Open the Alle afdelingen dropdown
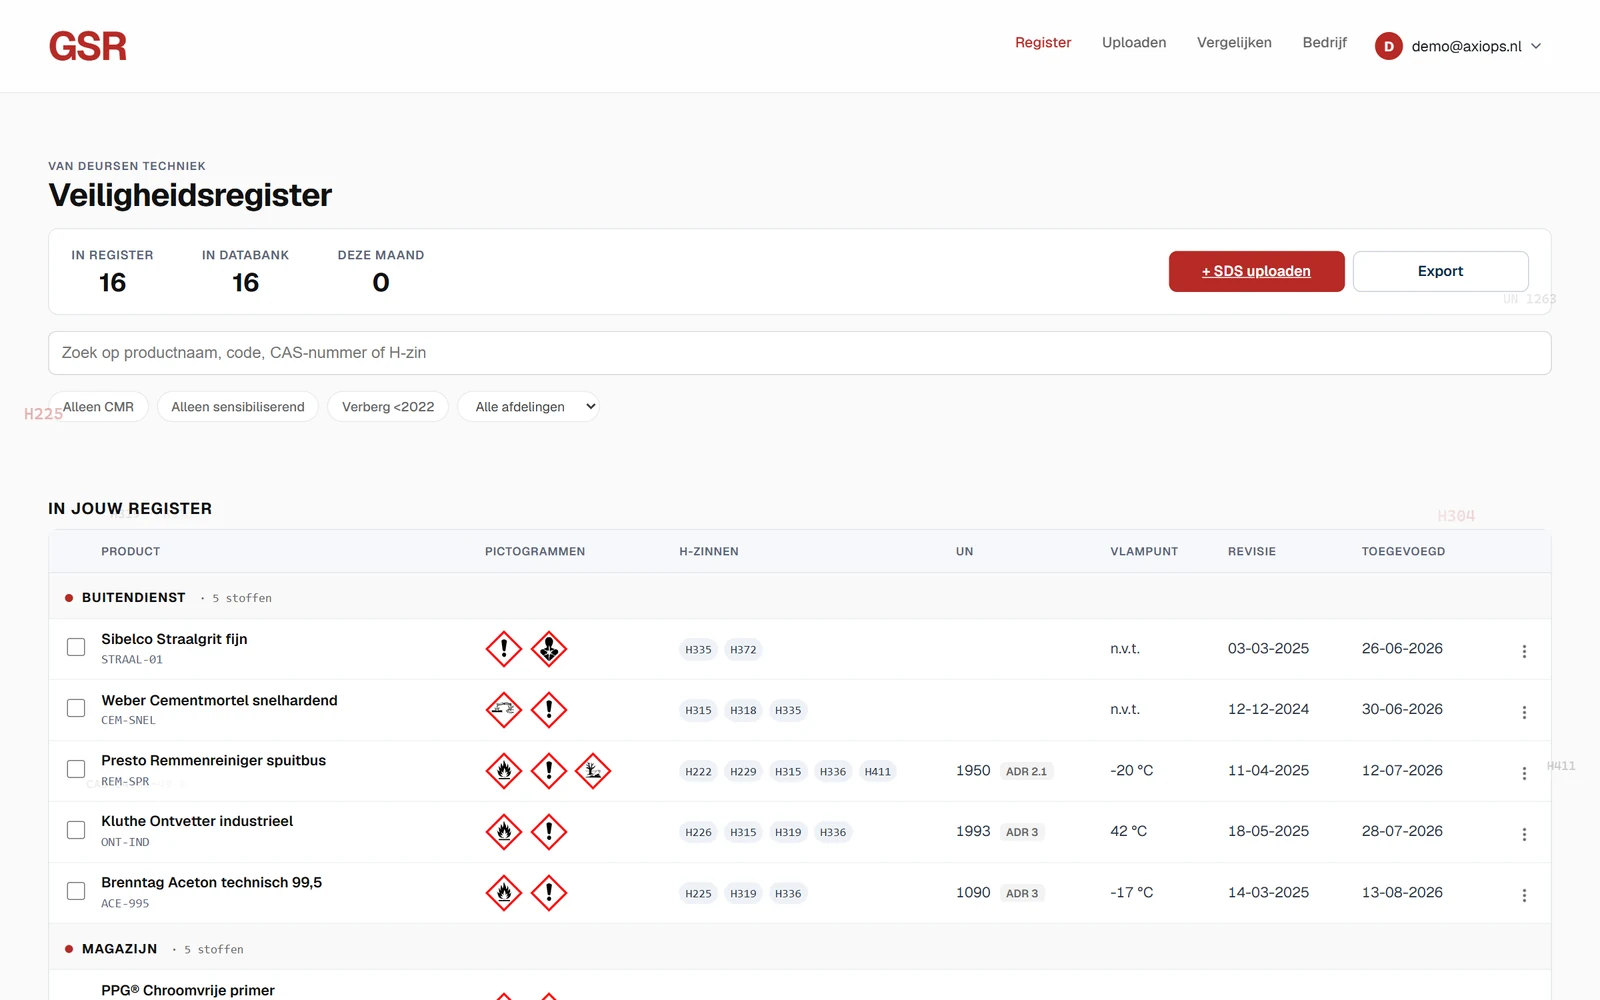 click(x=528, y=407)
